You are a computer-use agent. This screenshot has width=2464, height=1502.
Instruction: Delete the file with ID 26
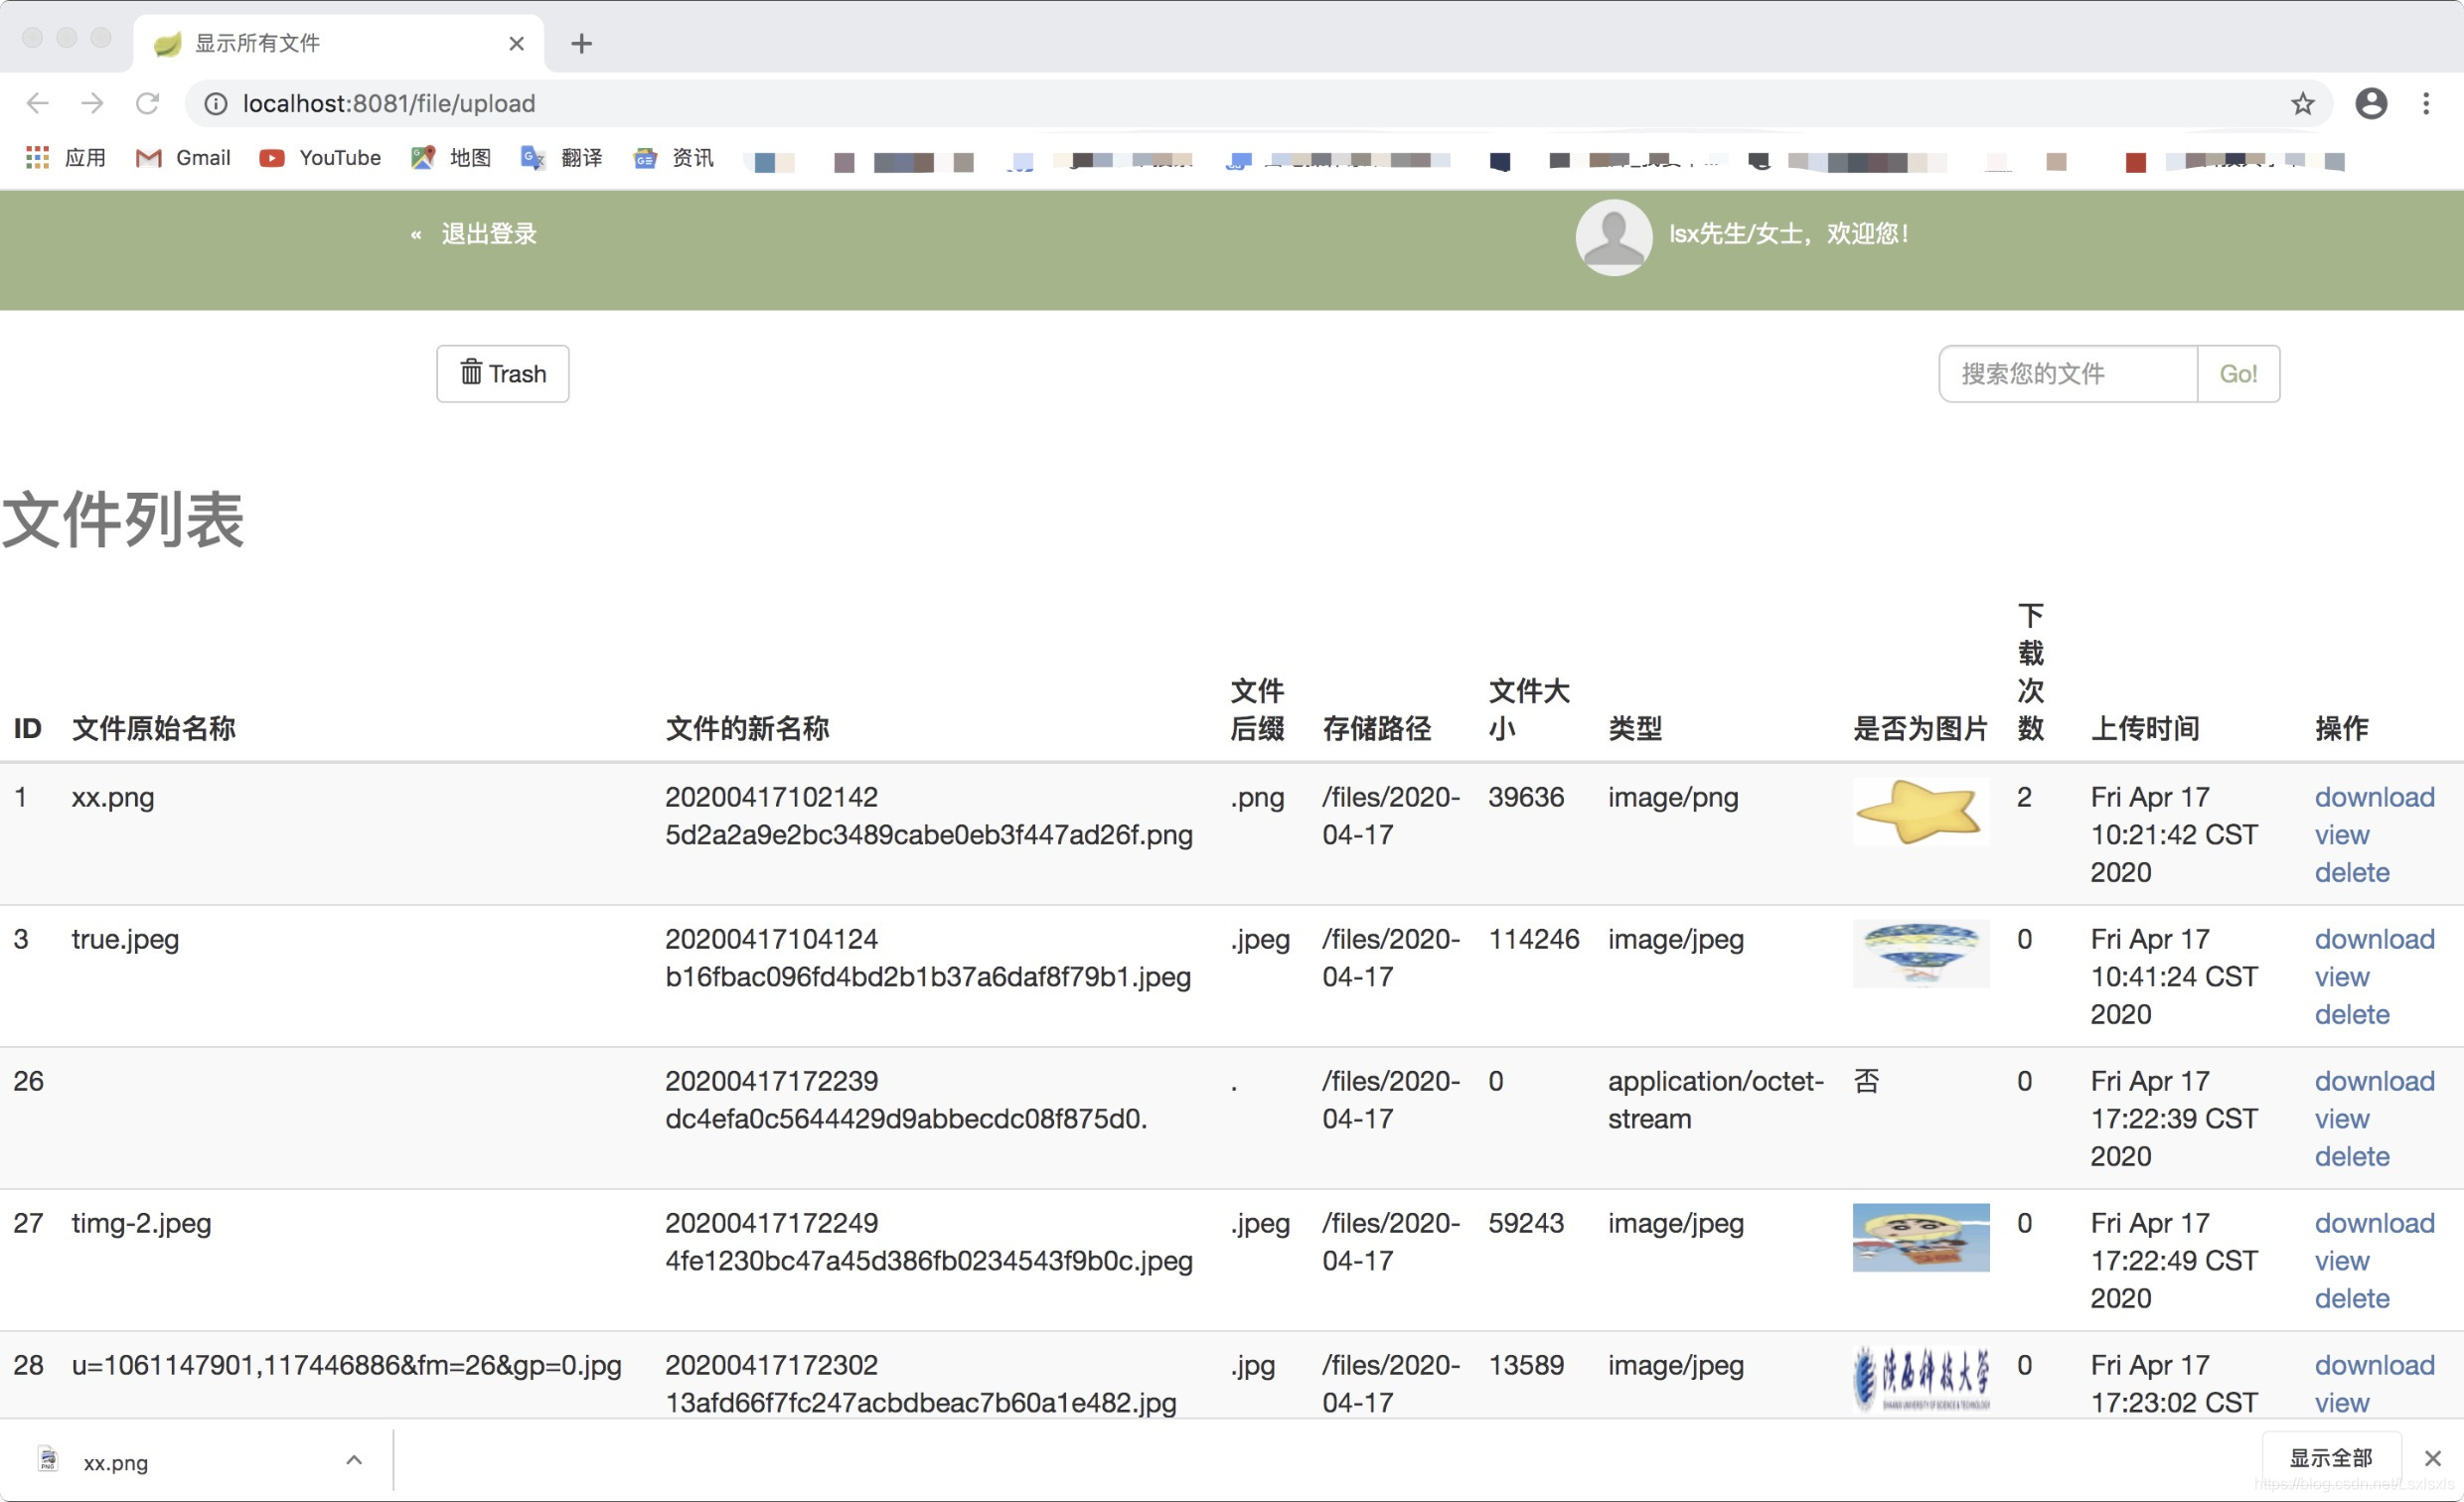[2351, 1156]
